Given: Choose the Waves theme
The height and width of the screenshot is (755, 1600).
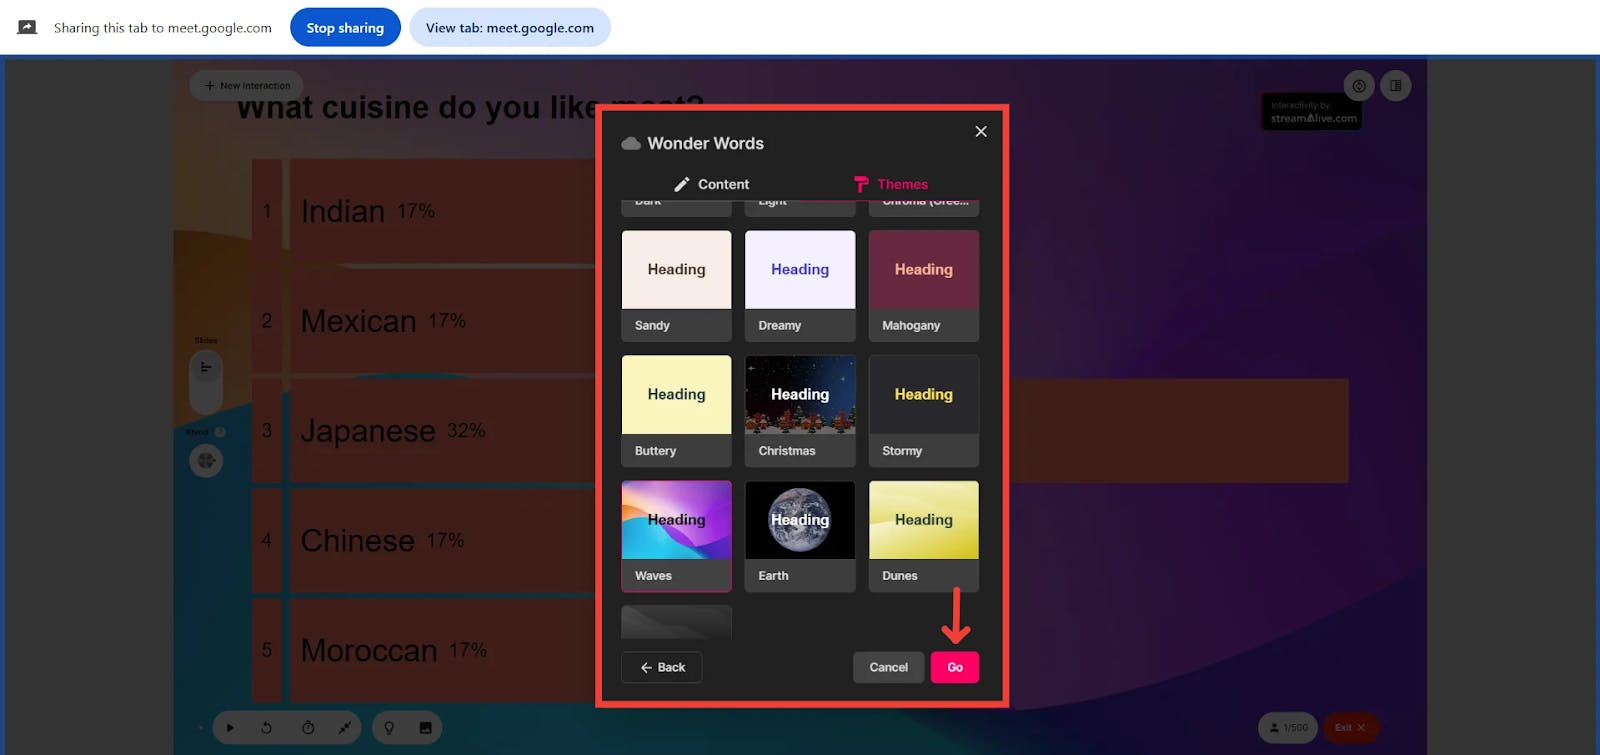Looking at the screenshot, I should [676, 536].
